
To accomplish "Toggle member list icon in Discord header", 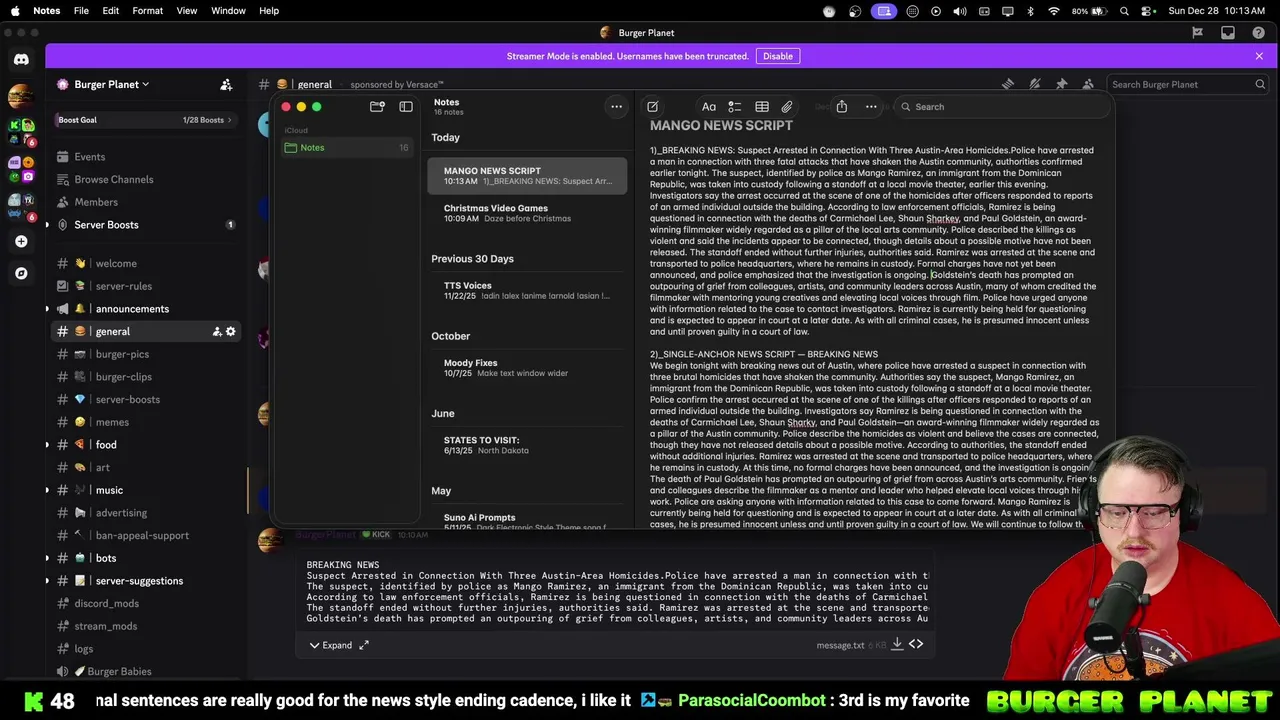I will [x=1088, y=85].
